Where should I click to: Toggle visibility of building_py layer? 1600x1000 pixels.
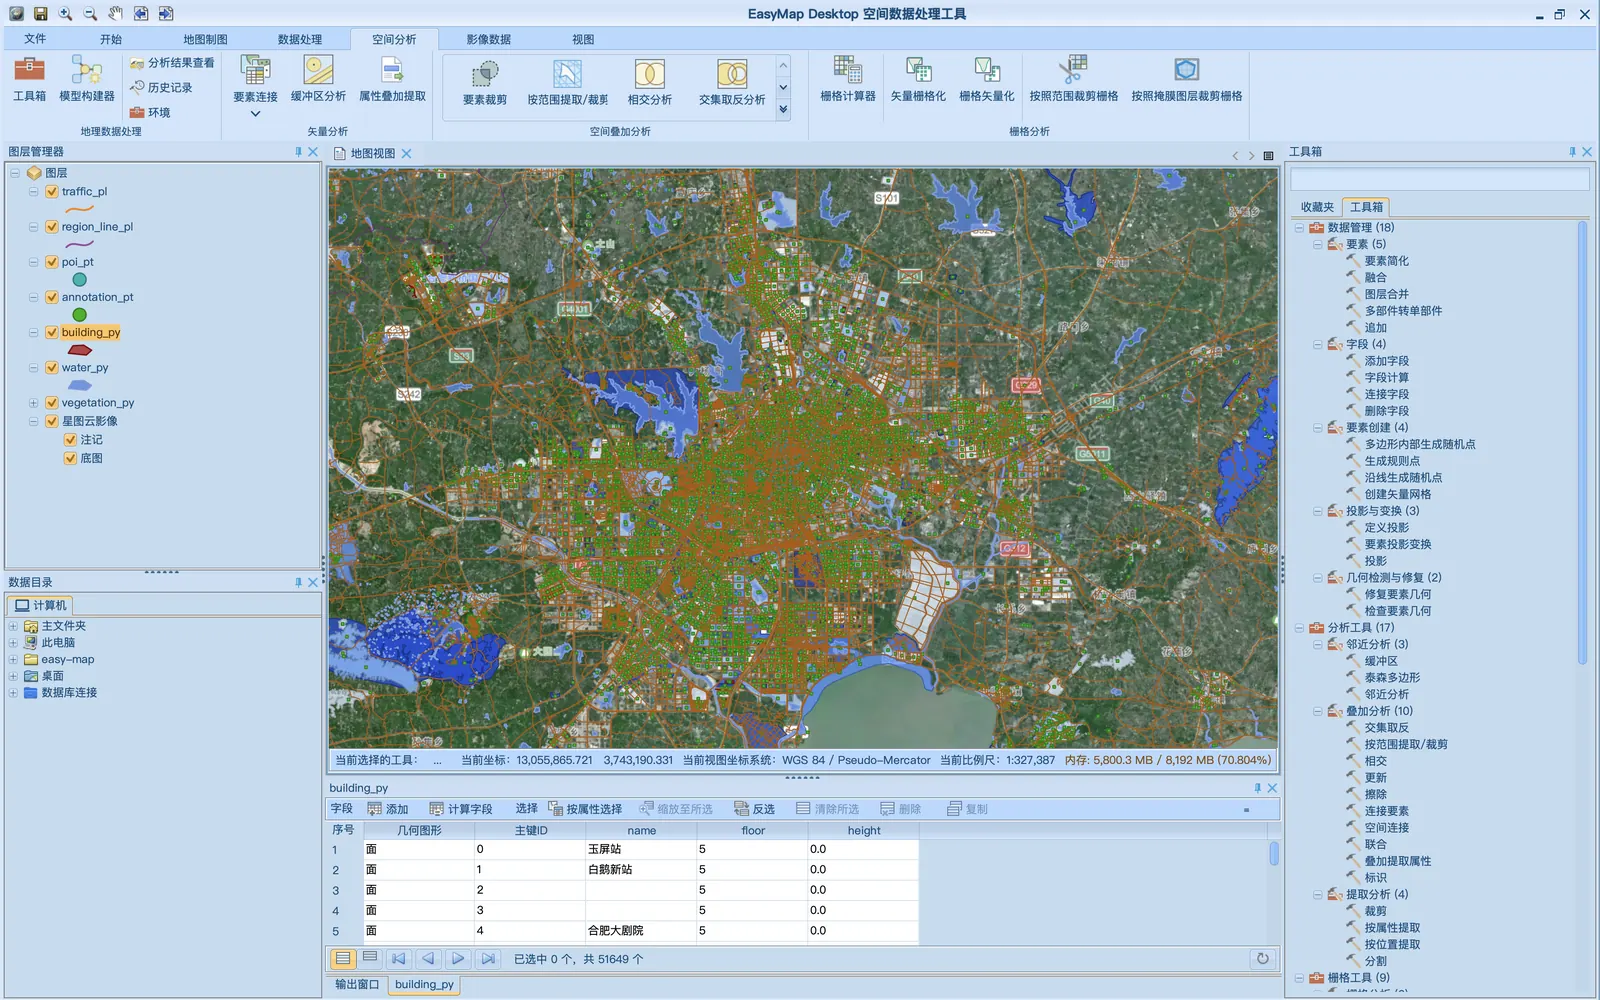tap(52, 332)
